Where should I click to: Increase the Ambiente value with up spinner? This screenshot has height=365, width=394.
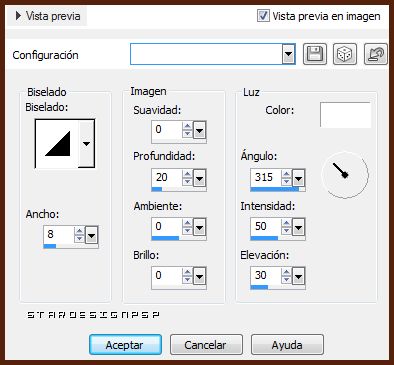pyautogui.click(x=187, y=224)
